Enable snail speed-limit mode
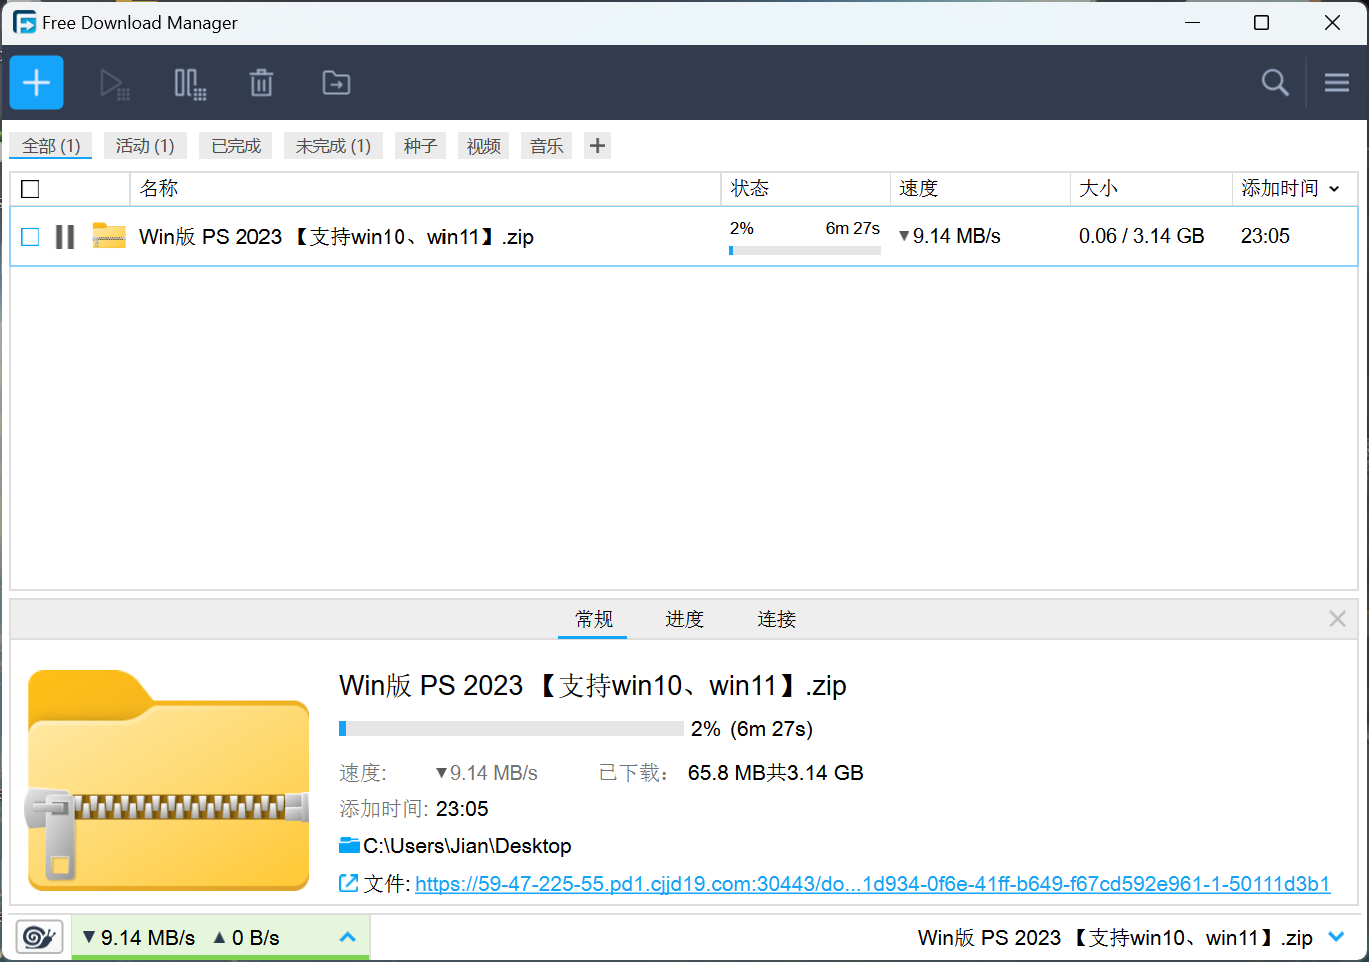This screenshot has width=1369, height=962. 39,936
